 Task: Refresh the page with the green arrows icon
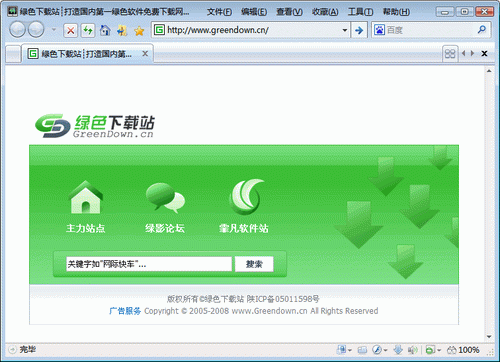click(x=88, y=31)
